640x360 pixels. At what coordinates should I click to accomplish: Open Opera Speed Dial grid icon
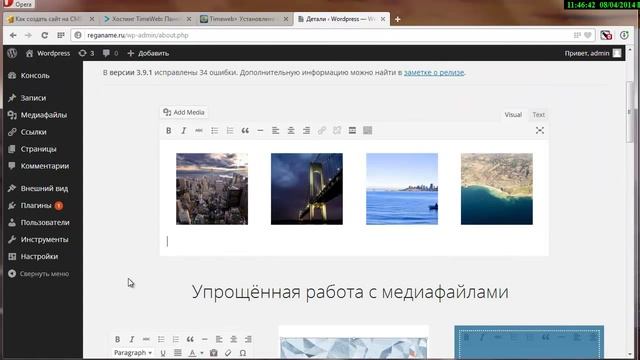coord(61,36)
